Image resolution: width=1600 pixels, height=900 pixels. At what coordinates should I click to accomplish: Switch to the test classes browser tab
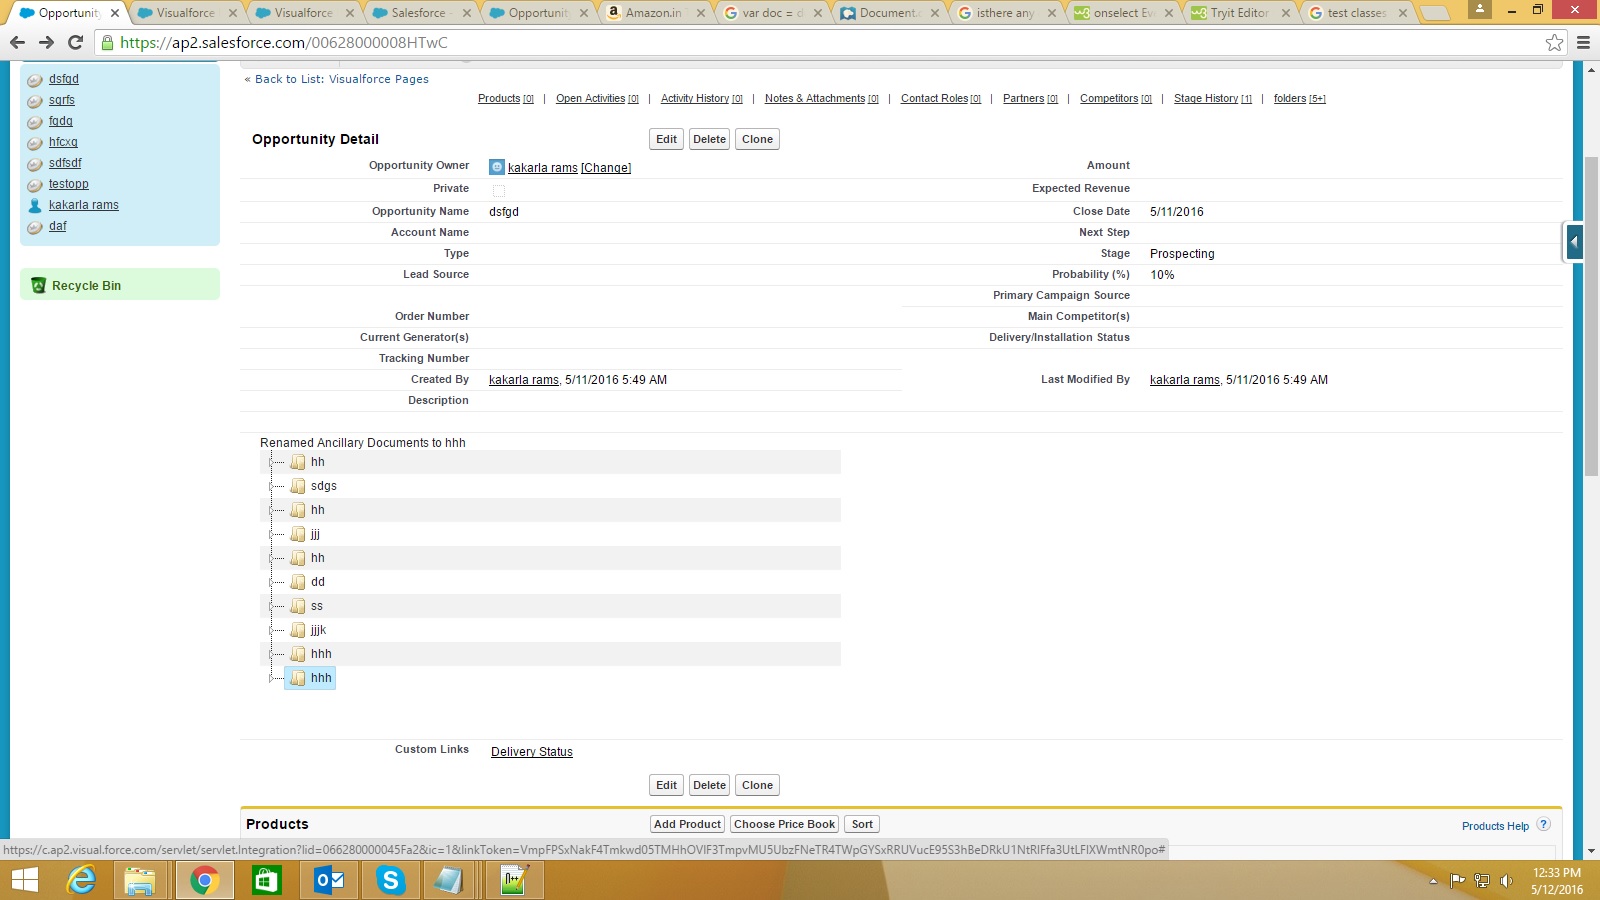pos(1356,13)
